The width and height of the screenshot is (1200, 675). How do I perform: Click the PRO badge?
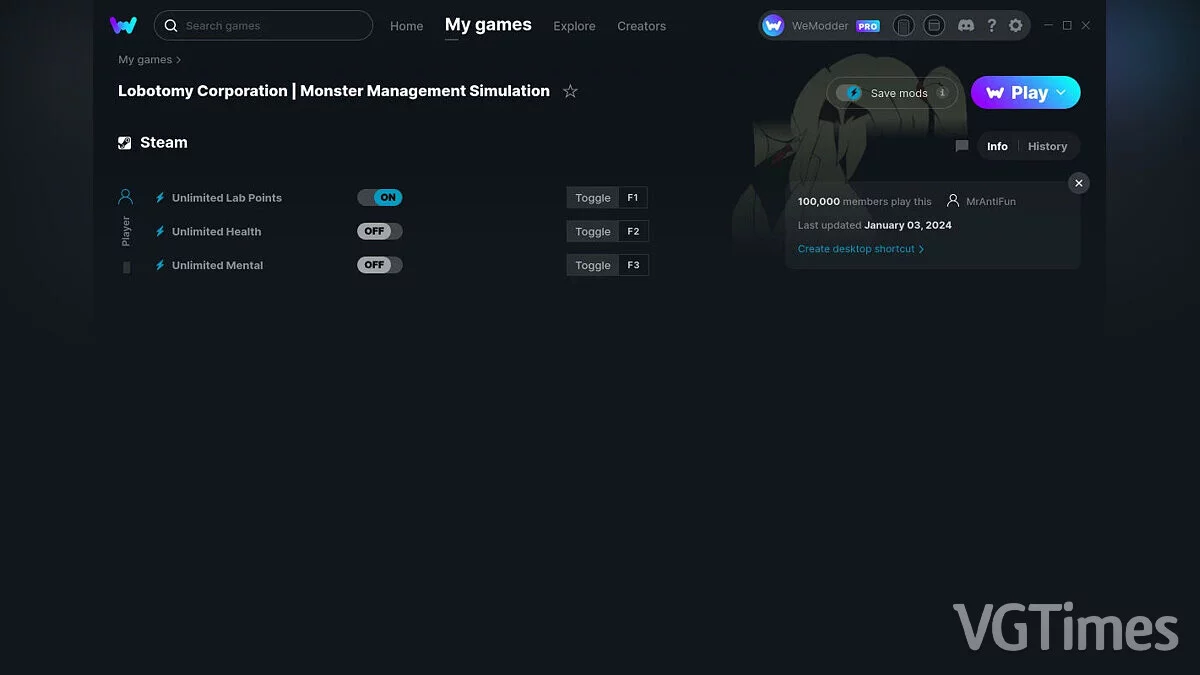click(868, 26)
